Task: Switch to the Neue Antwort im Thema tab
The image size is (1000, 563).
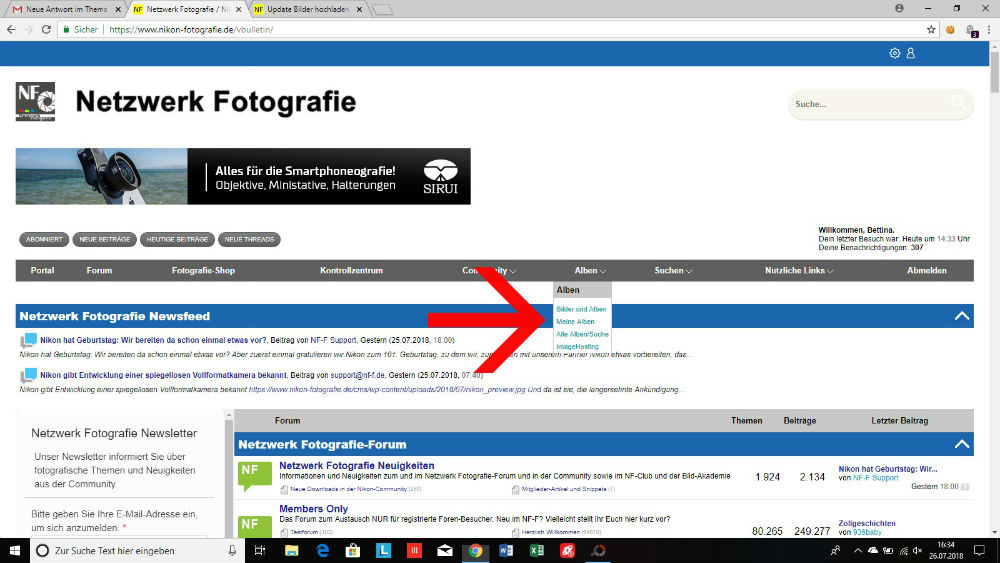Action: coord(66,10)
